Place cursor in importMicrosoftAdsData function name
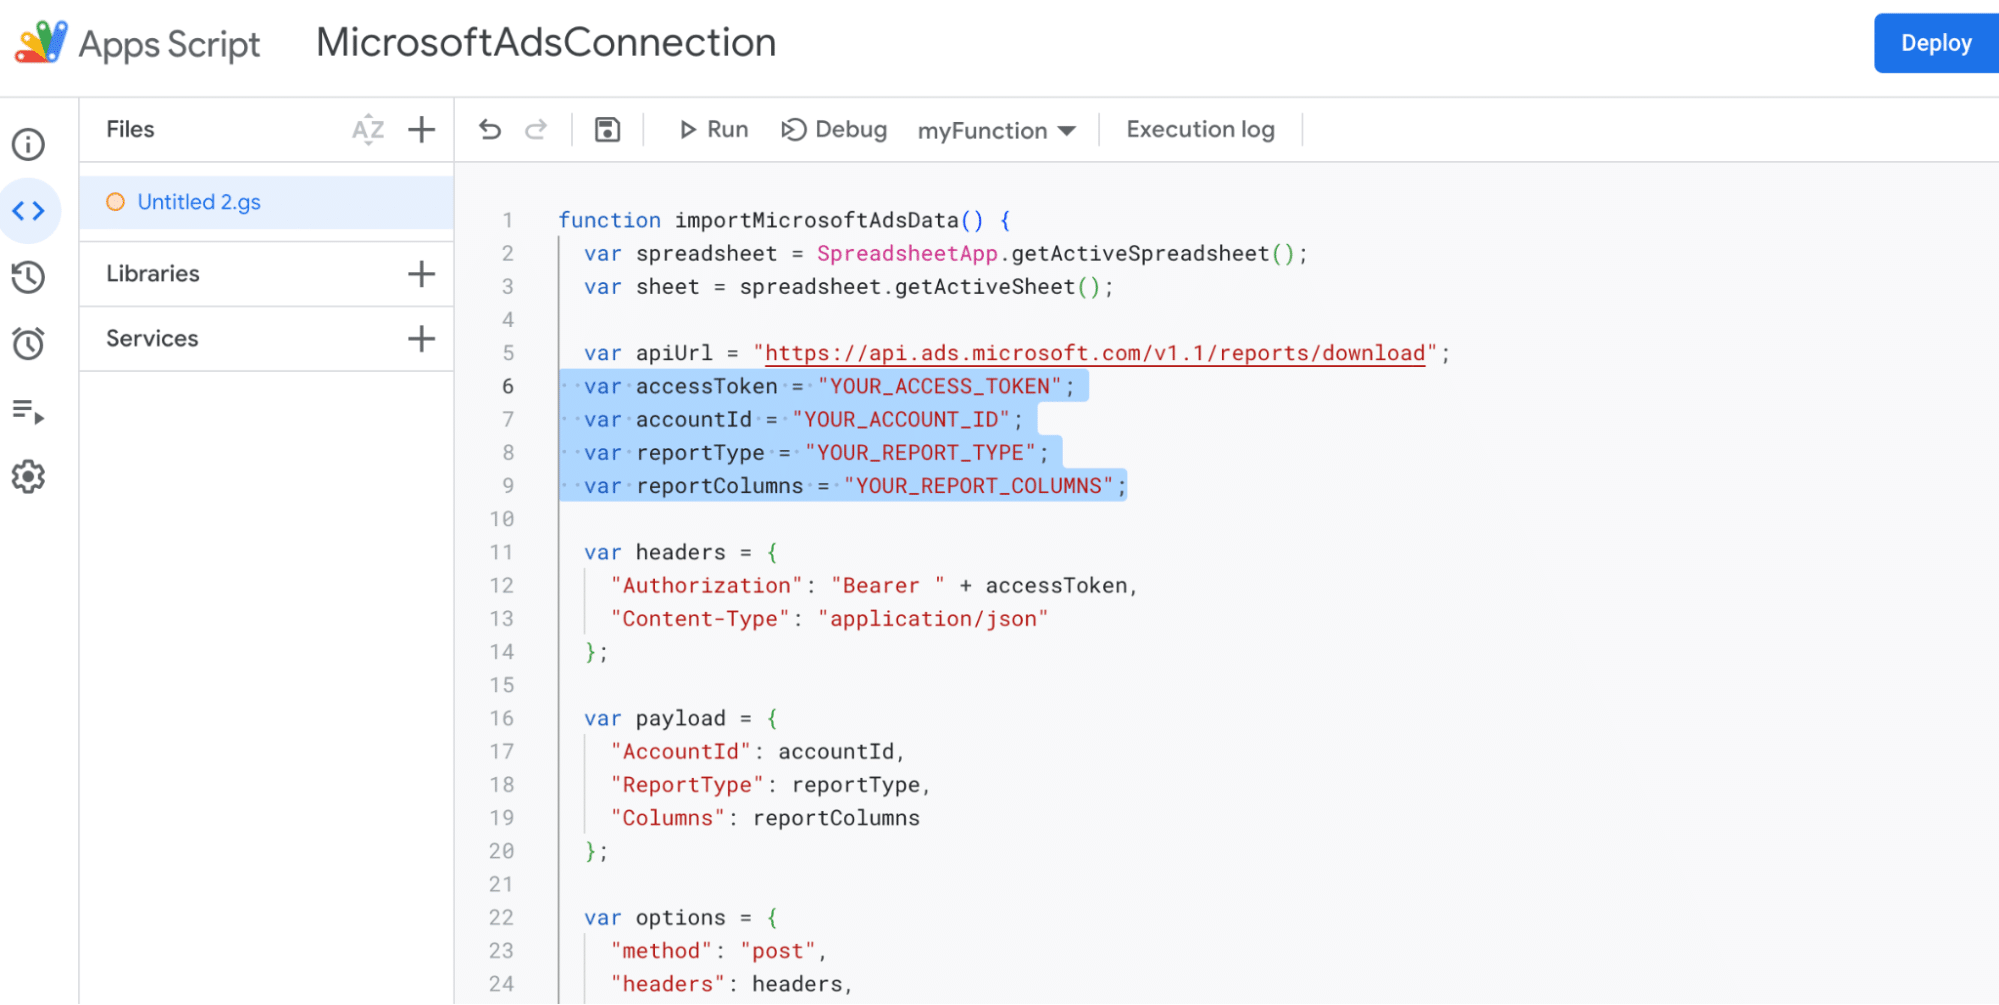 [816, 220]
